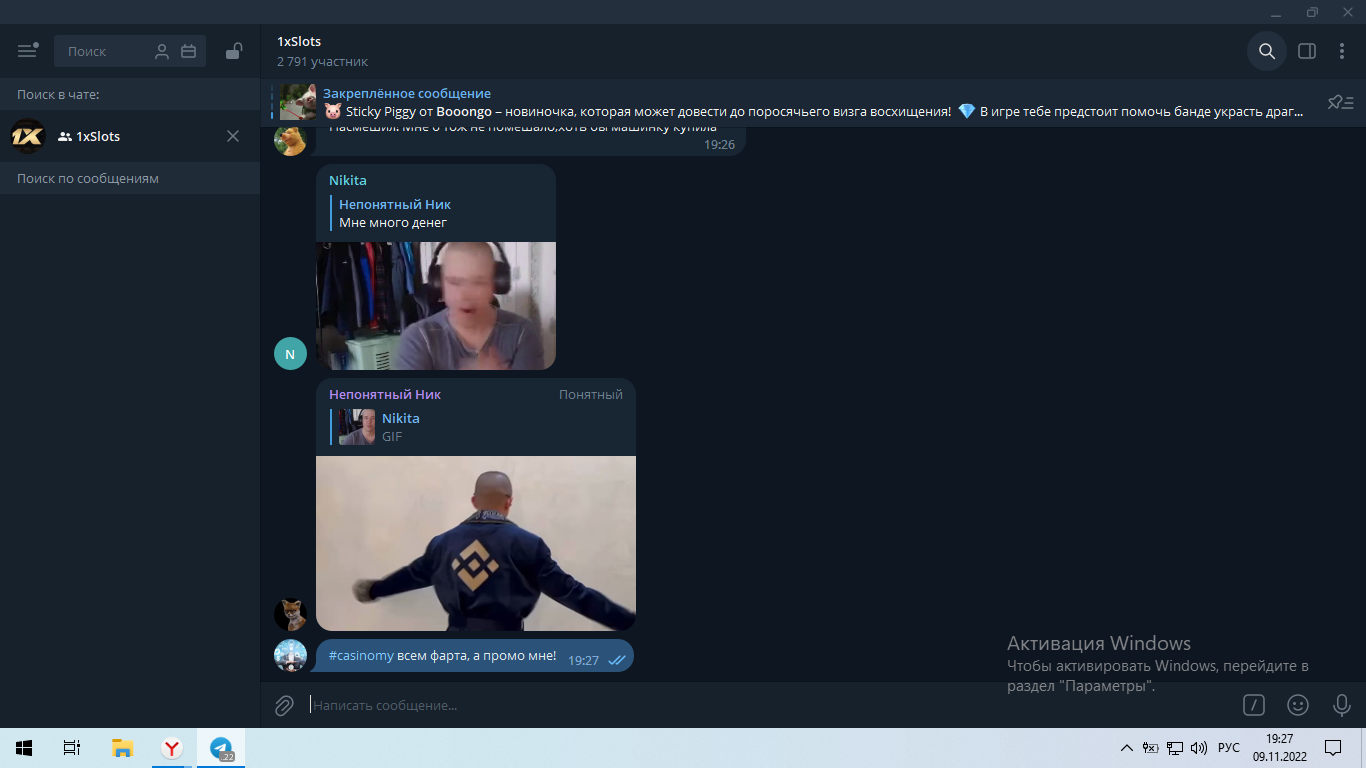Viewport: 1366px width, 768px height.
Task: Toggle the right chat info sidebar
Action: 1306,51
